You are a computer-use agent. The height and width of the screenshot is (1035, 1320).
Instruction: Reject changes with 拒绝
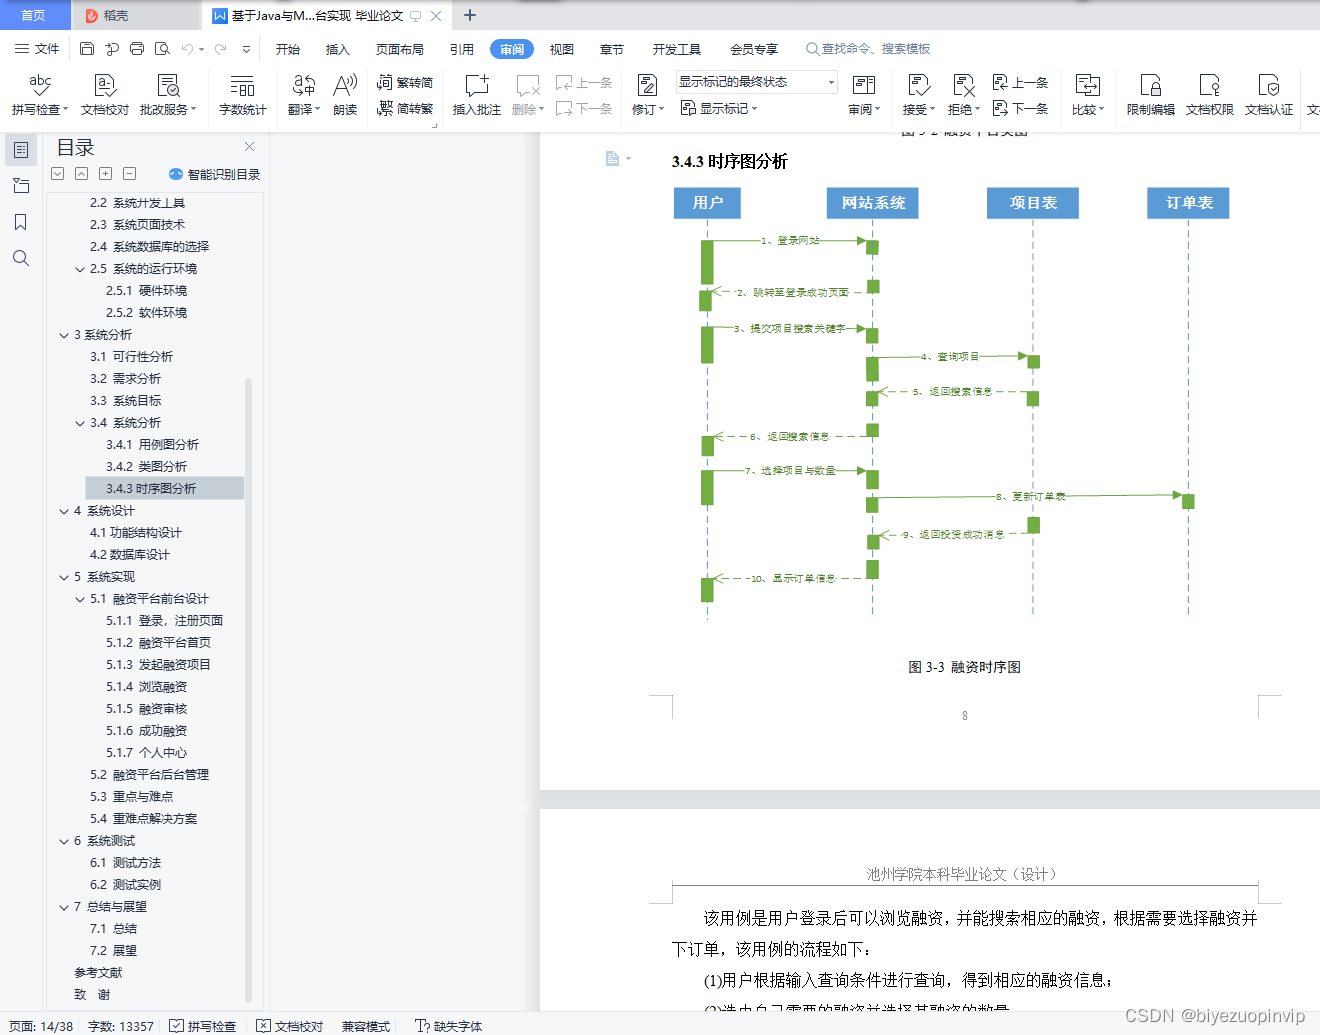point(964,95)
